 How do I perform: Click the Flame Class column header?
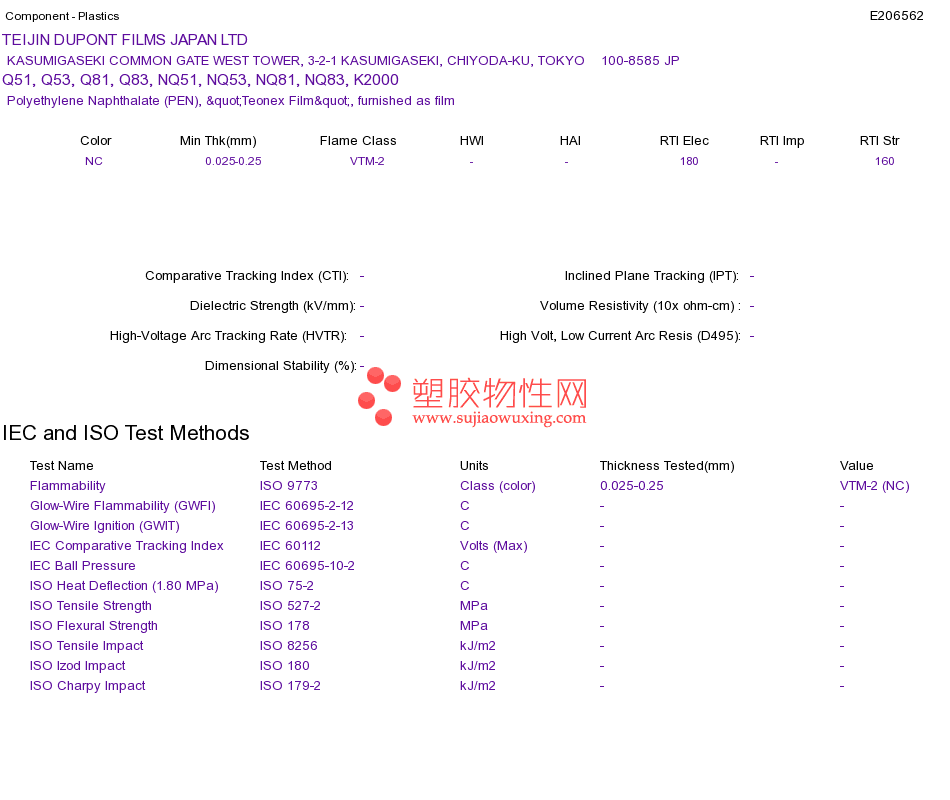358,141
